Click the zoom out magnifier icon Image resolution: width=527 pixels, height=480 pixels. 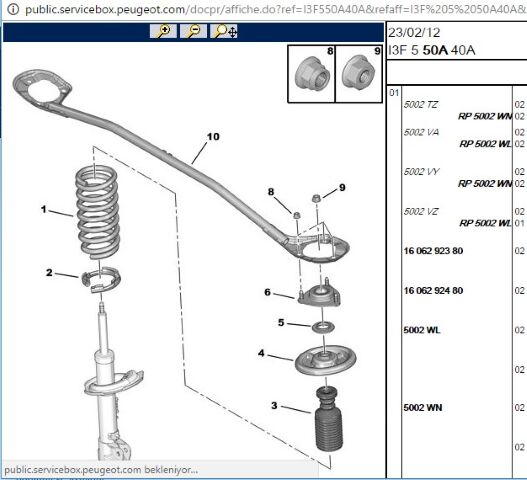[194, 31]
